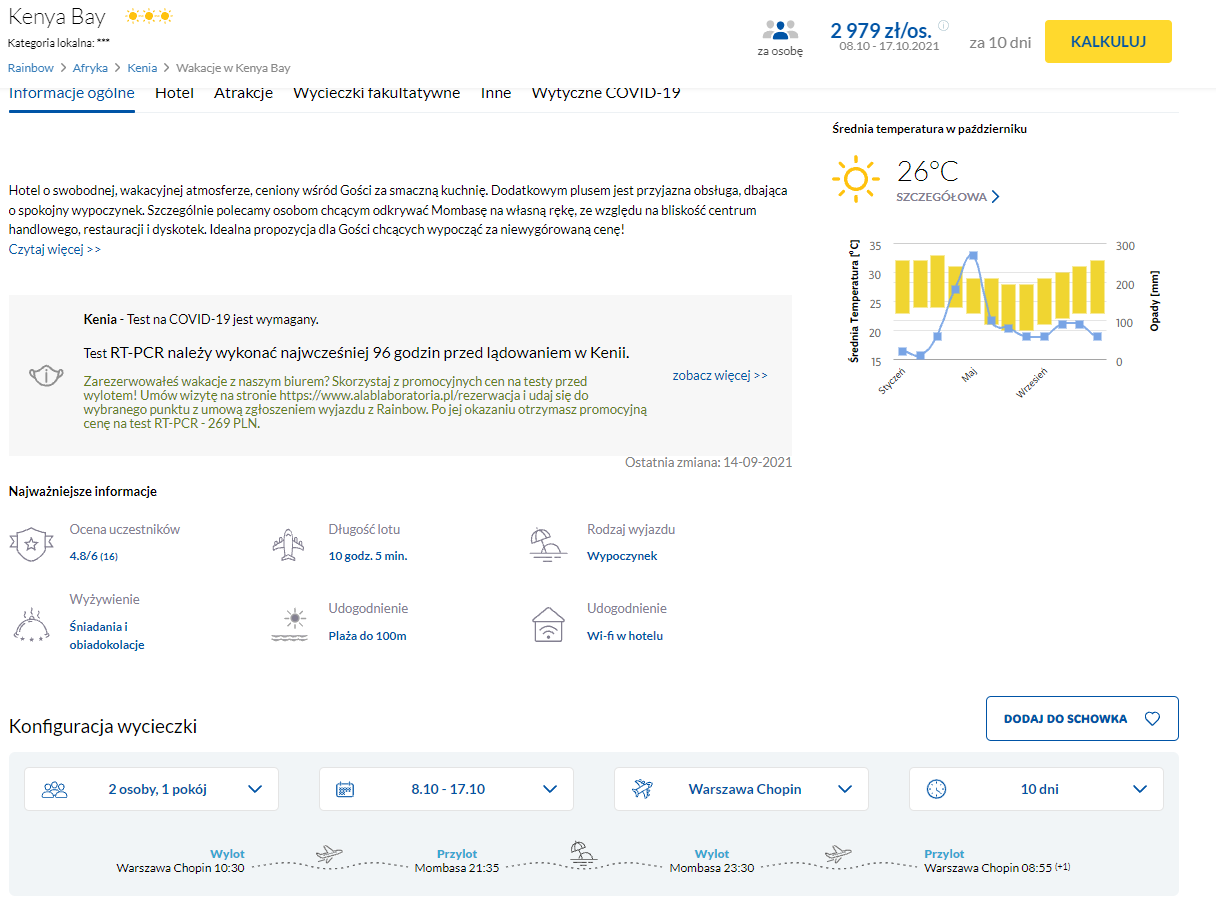Click the DODAJ DO SCHOWKA button
The image size is (1216, 909).
1082,718
